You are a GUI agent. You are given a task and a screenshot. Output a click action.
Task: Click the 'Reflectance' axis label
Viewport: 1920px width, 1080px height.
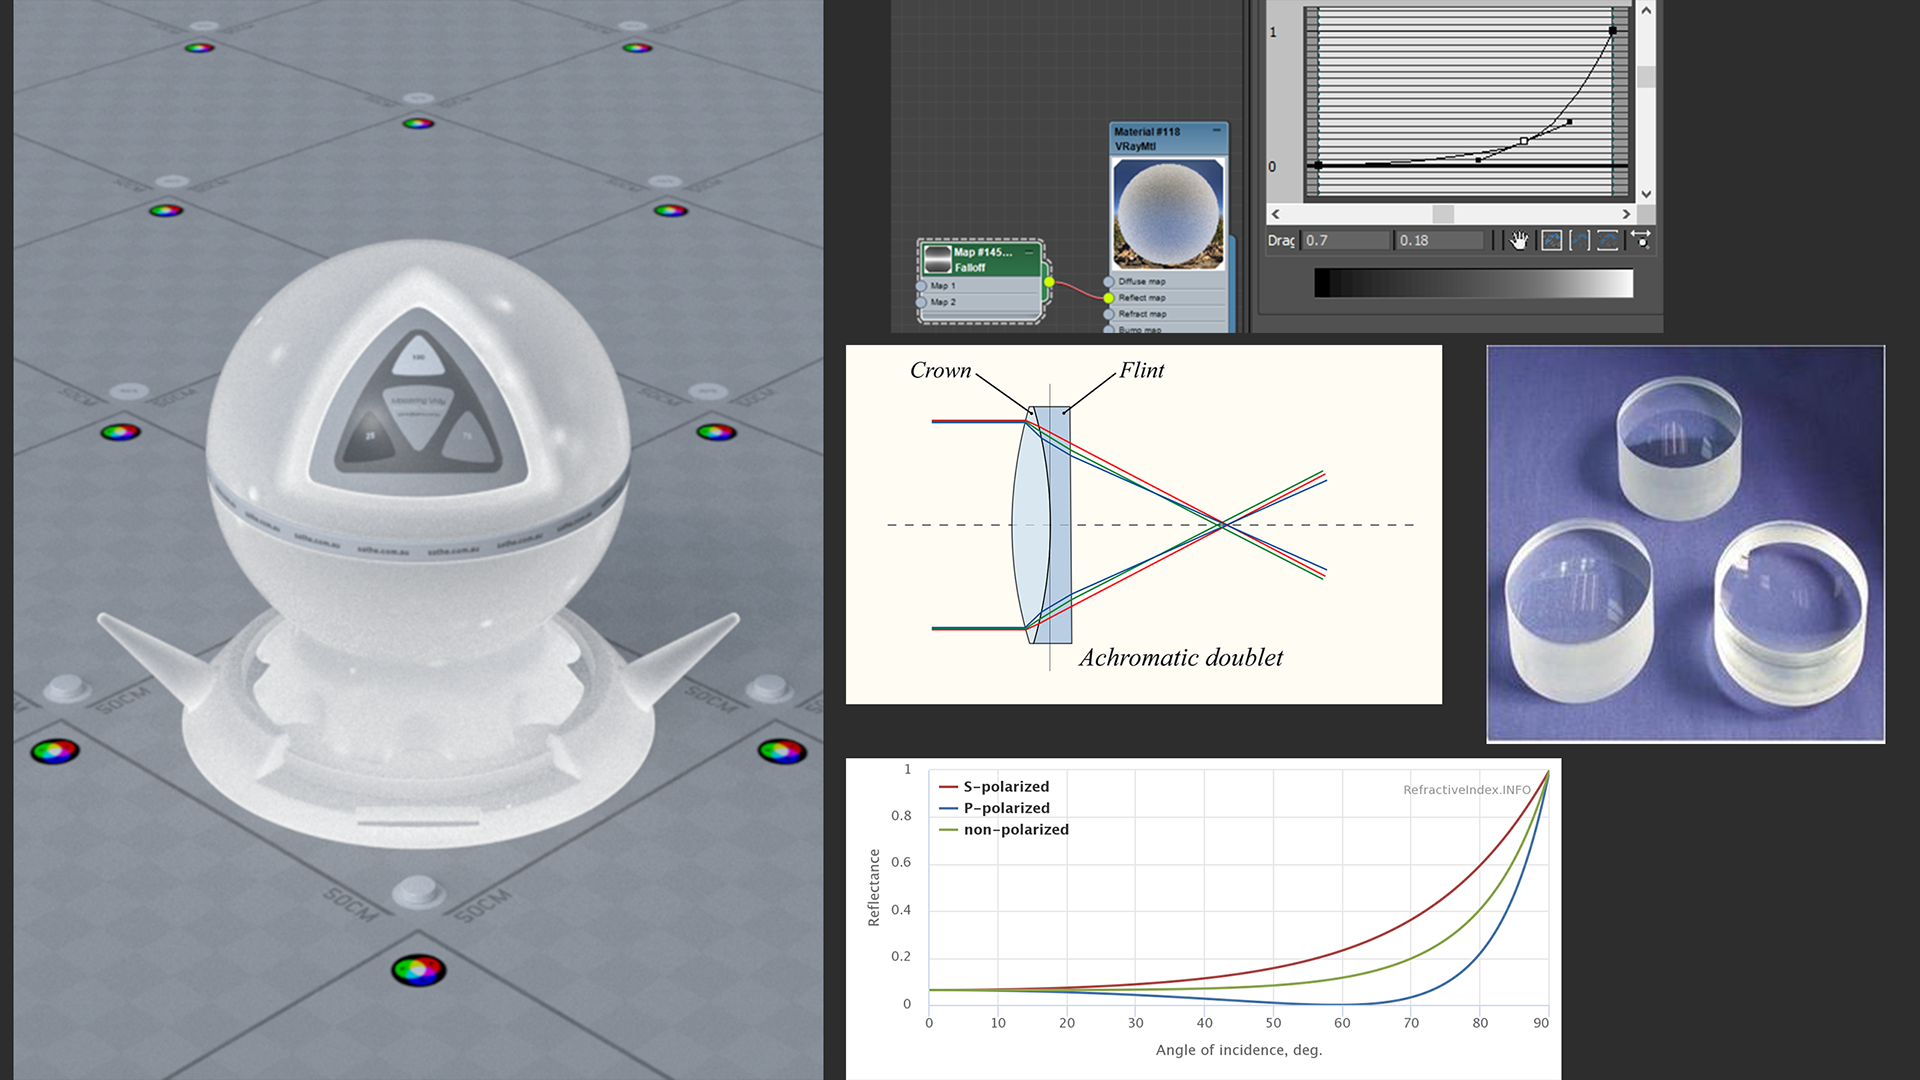point(874,887)
